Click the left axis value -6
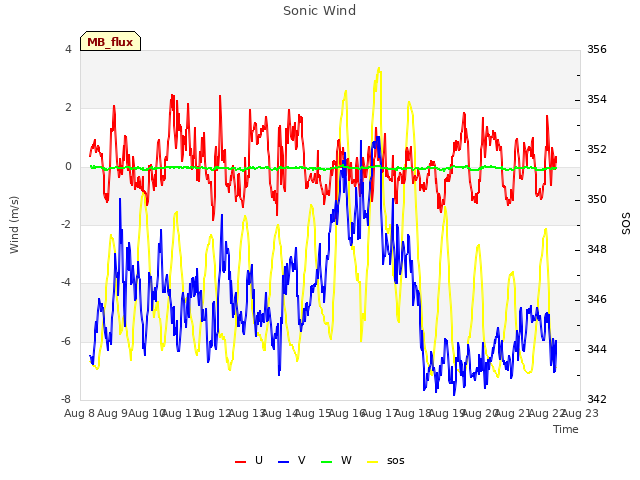The width and height of the screenshot is (640, 480). click(x=66, y=341)
